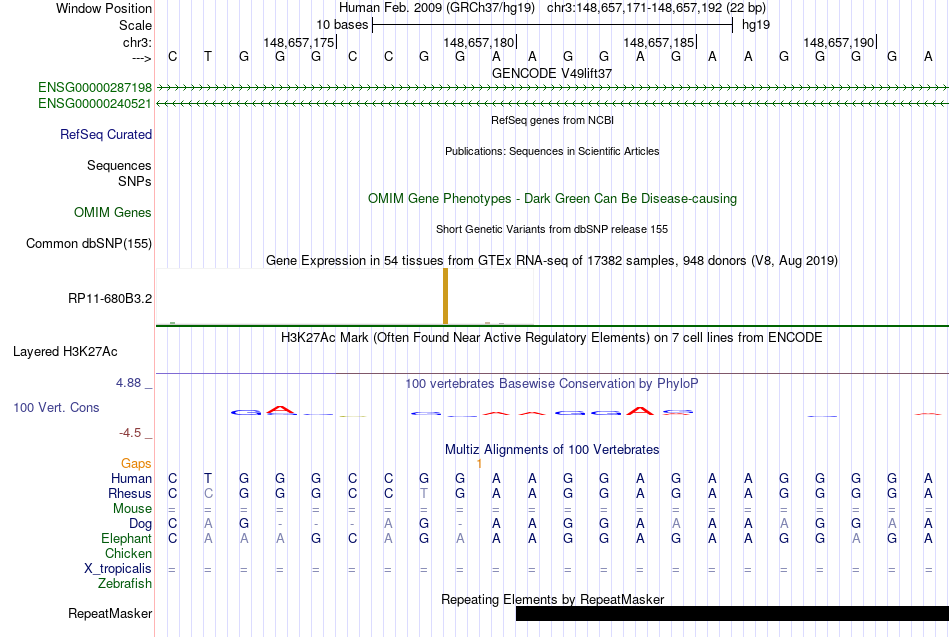Click the GTEx Gene Expression track title

(x=552, y=261)
